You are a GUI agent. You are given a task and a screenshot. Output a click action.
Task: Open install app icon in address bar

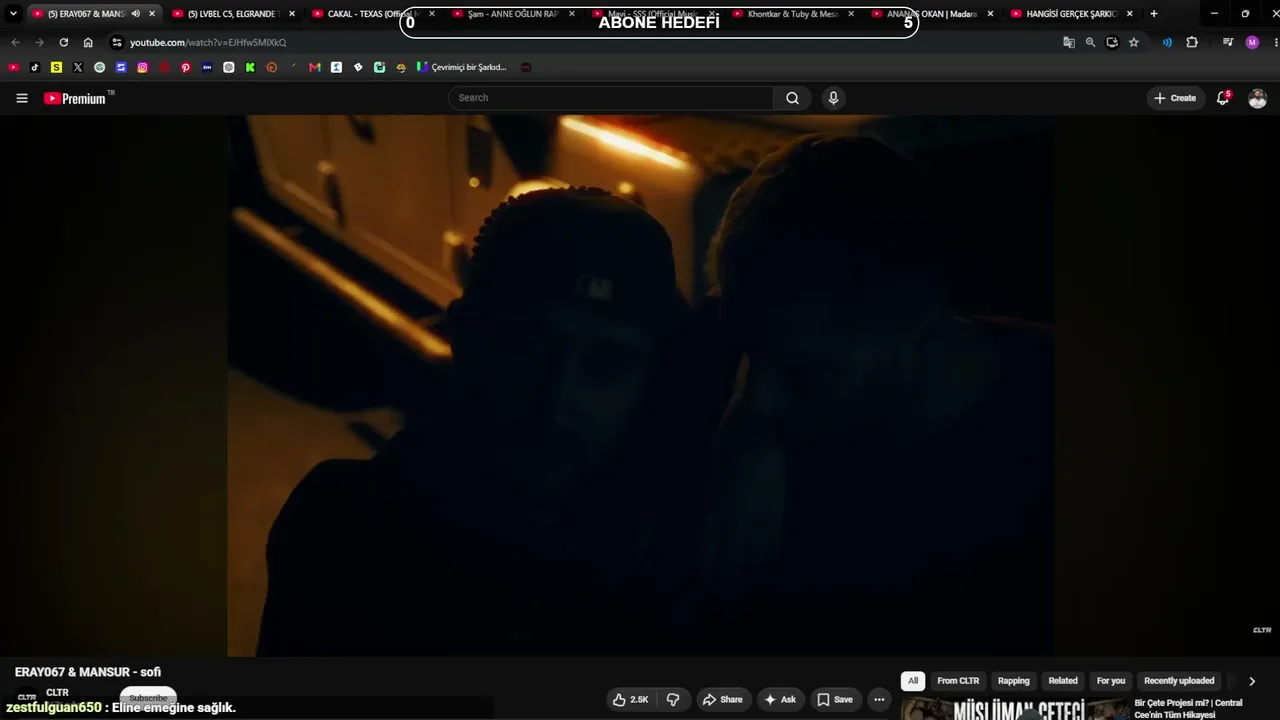tap(1112, 42)
